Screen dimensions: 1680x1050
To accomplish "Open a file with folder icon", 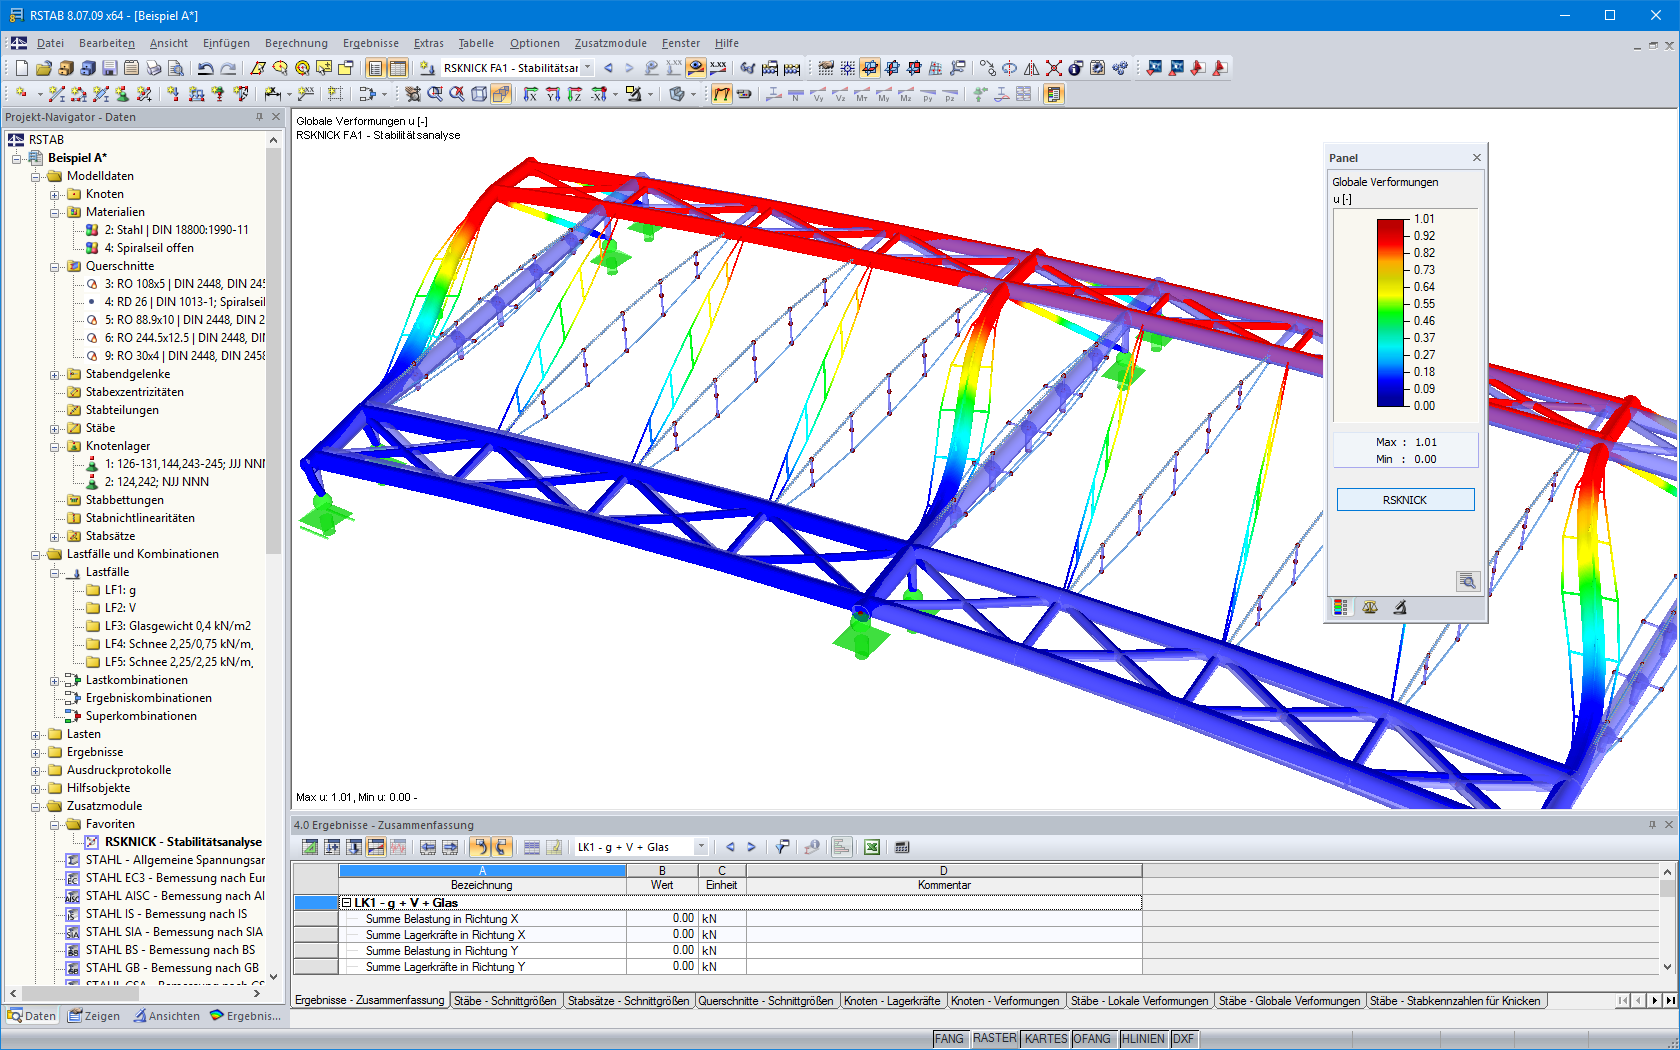I will [x=43, y=68].
